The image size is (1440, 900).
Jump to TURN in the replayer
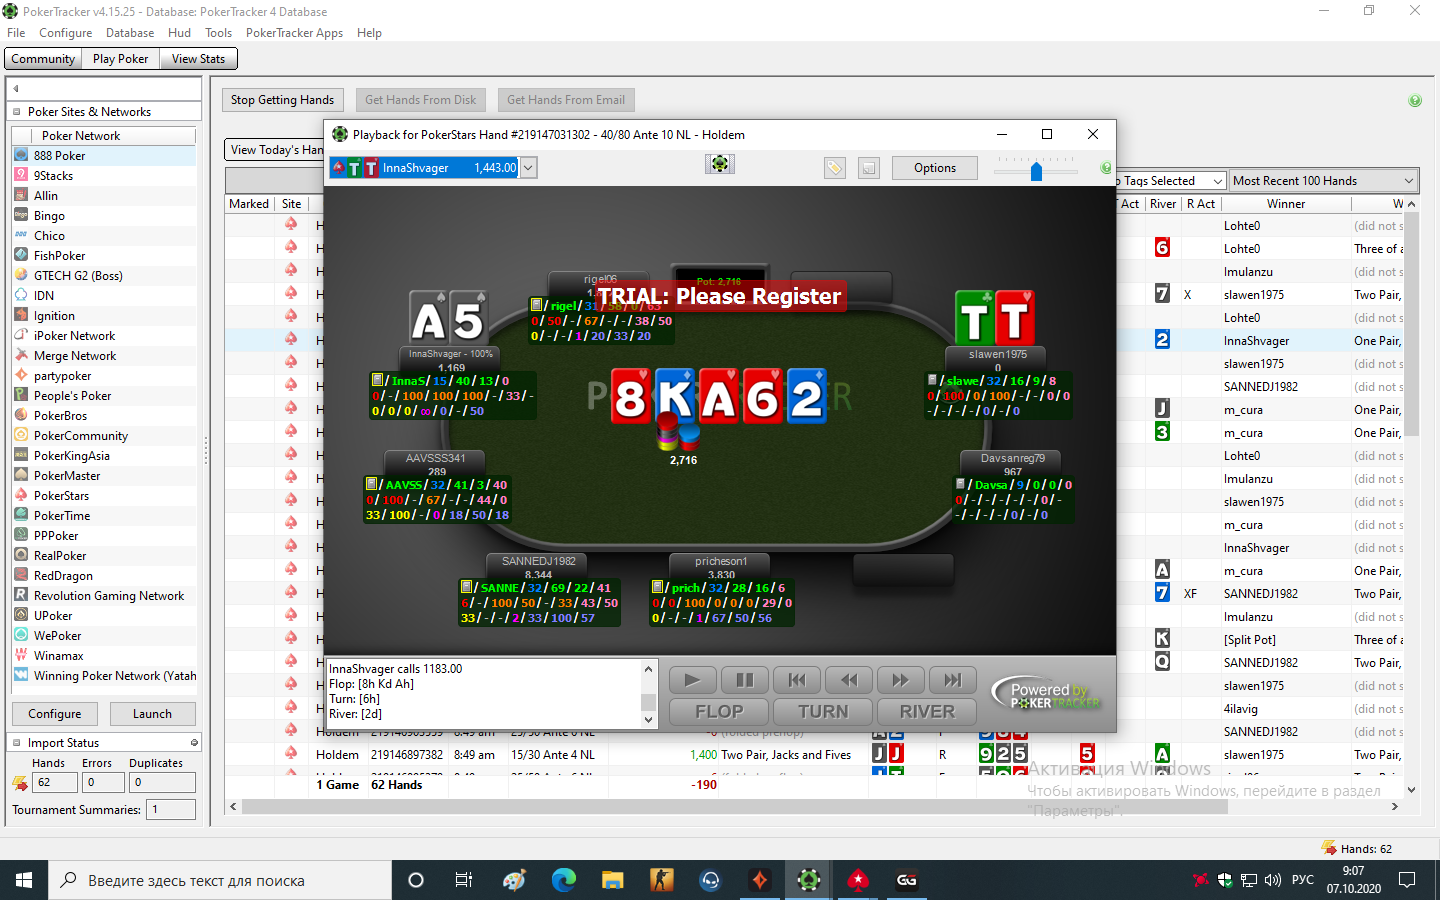pos(823,712)
